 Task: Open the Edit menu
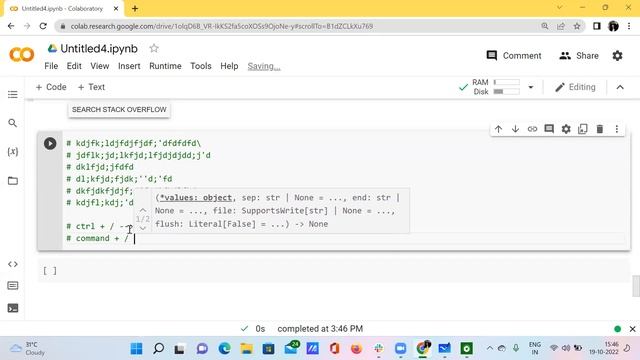(x=74, y=66)
